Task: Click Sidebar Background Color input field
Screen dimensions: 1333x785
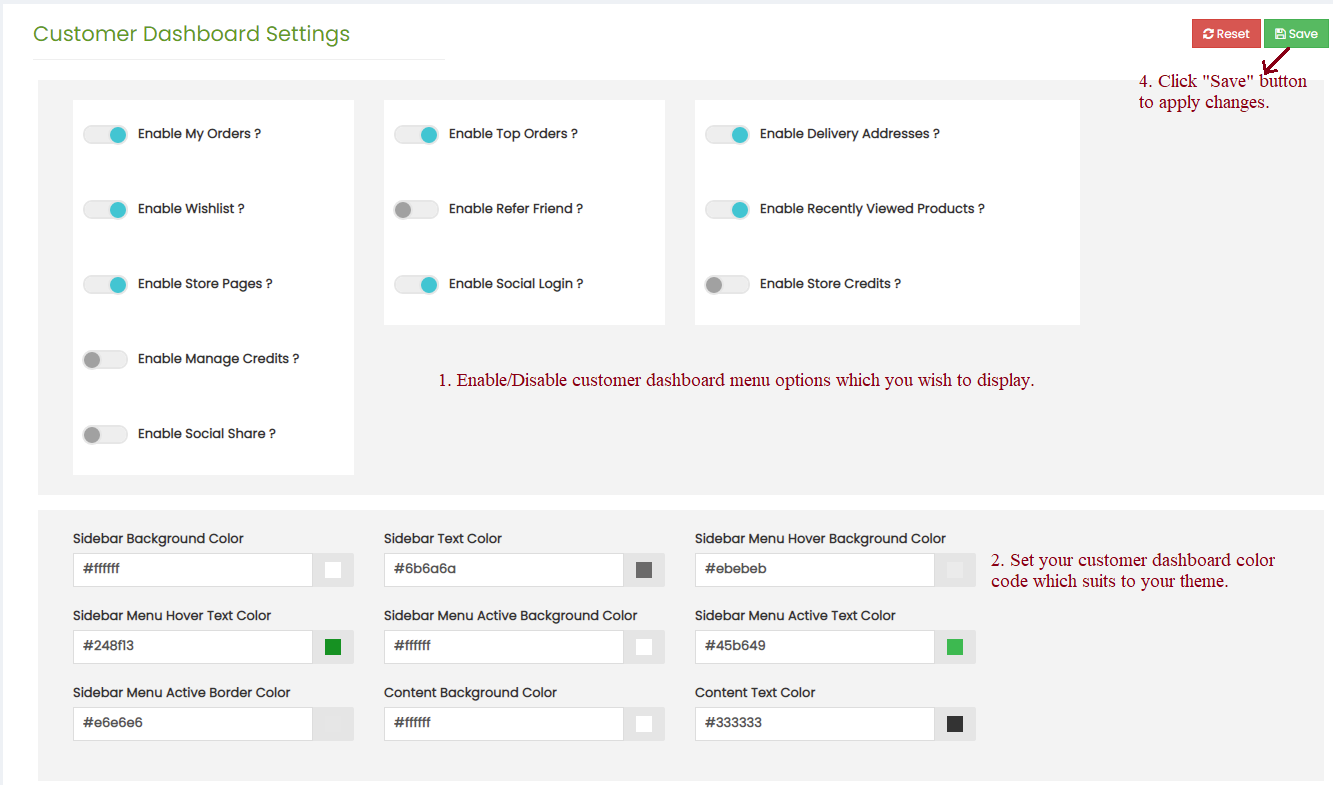Action: tap(193, 570)
